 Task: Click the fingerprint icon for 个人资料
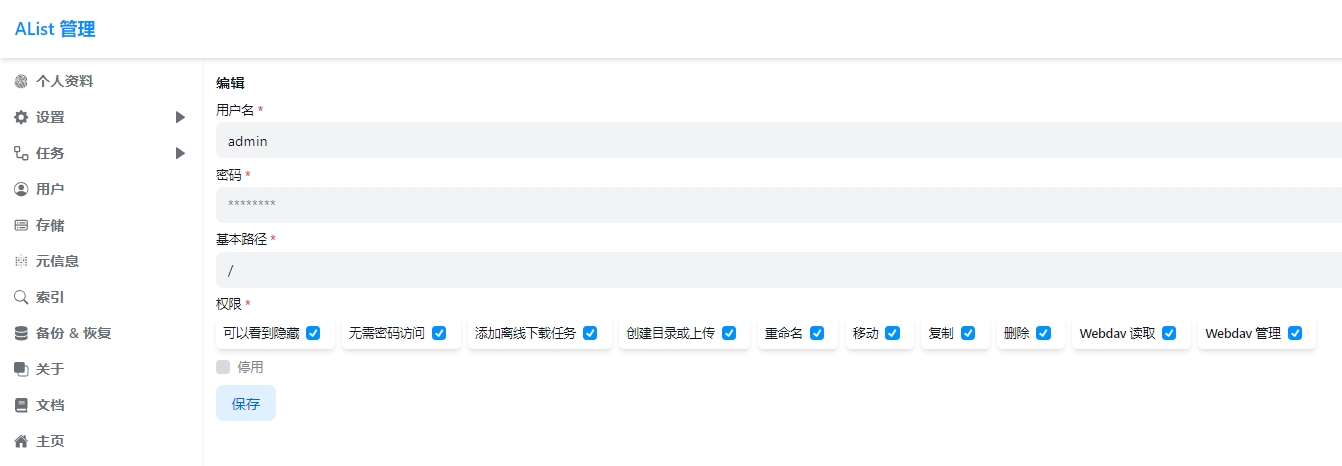coord(21,81)
